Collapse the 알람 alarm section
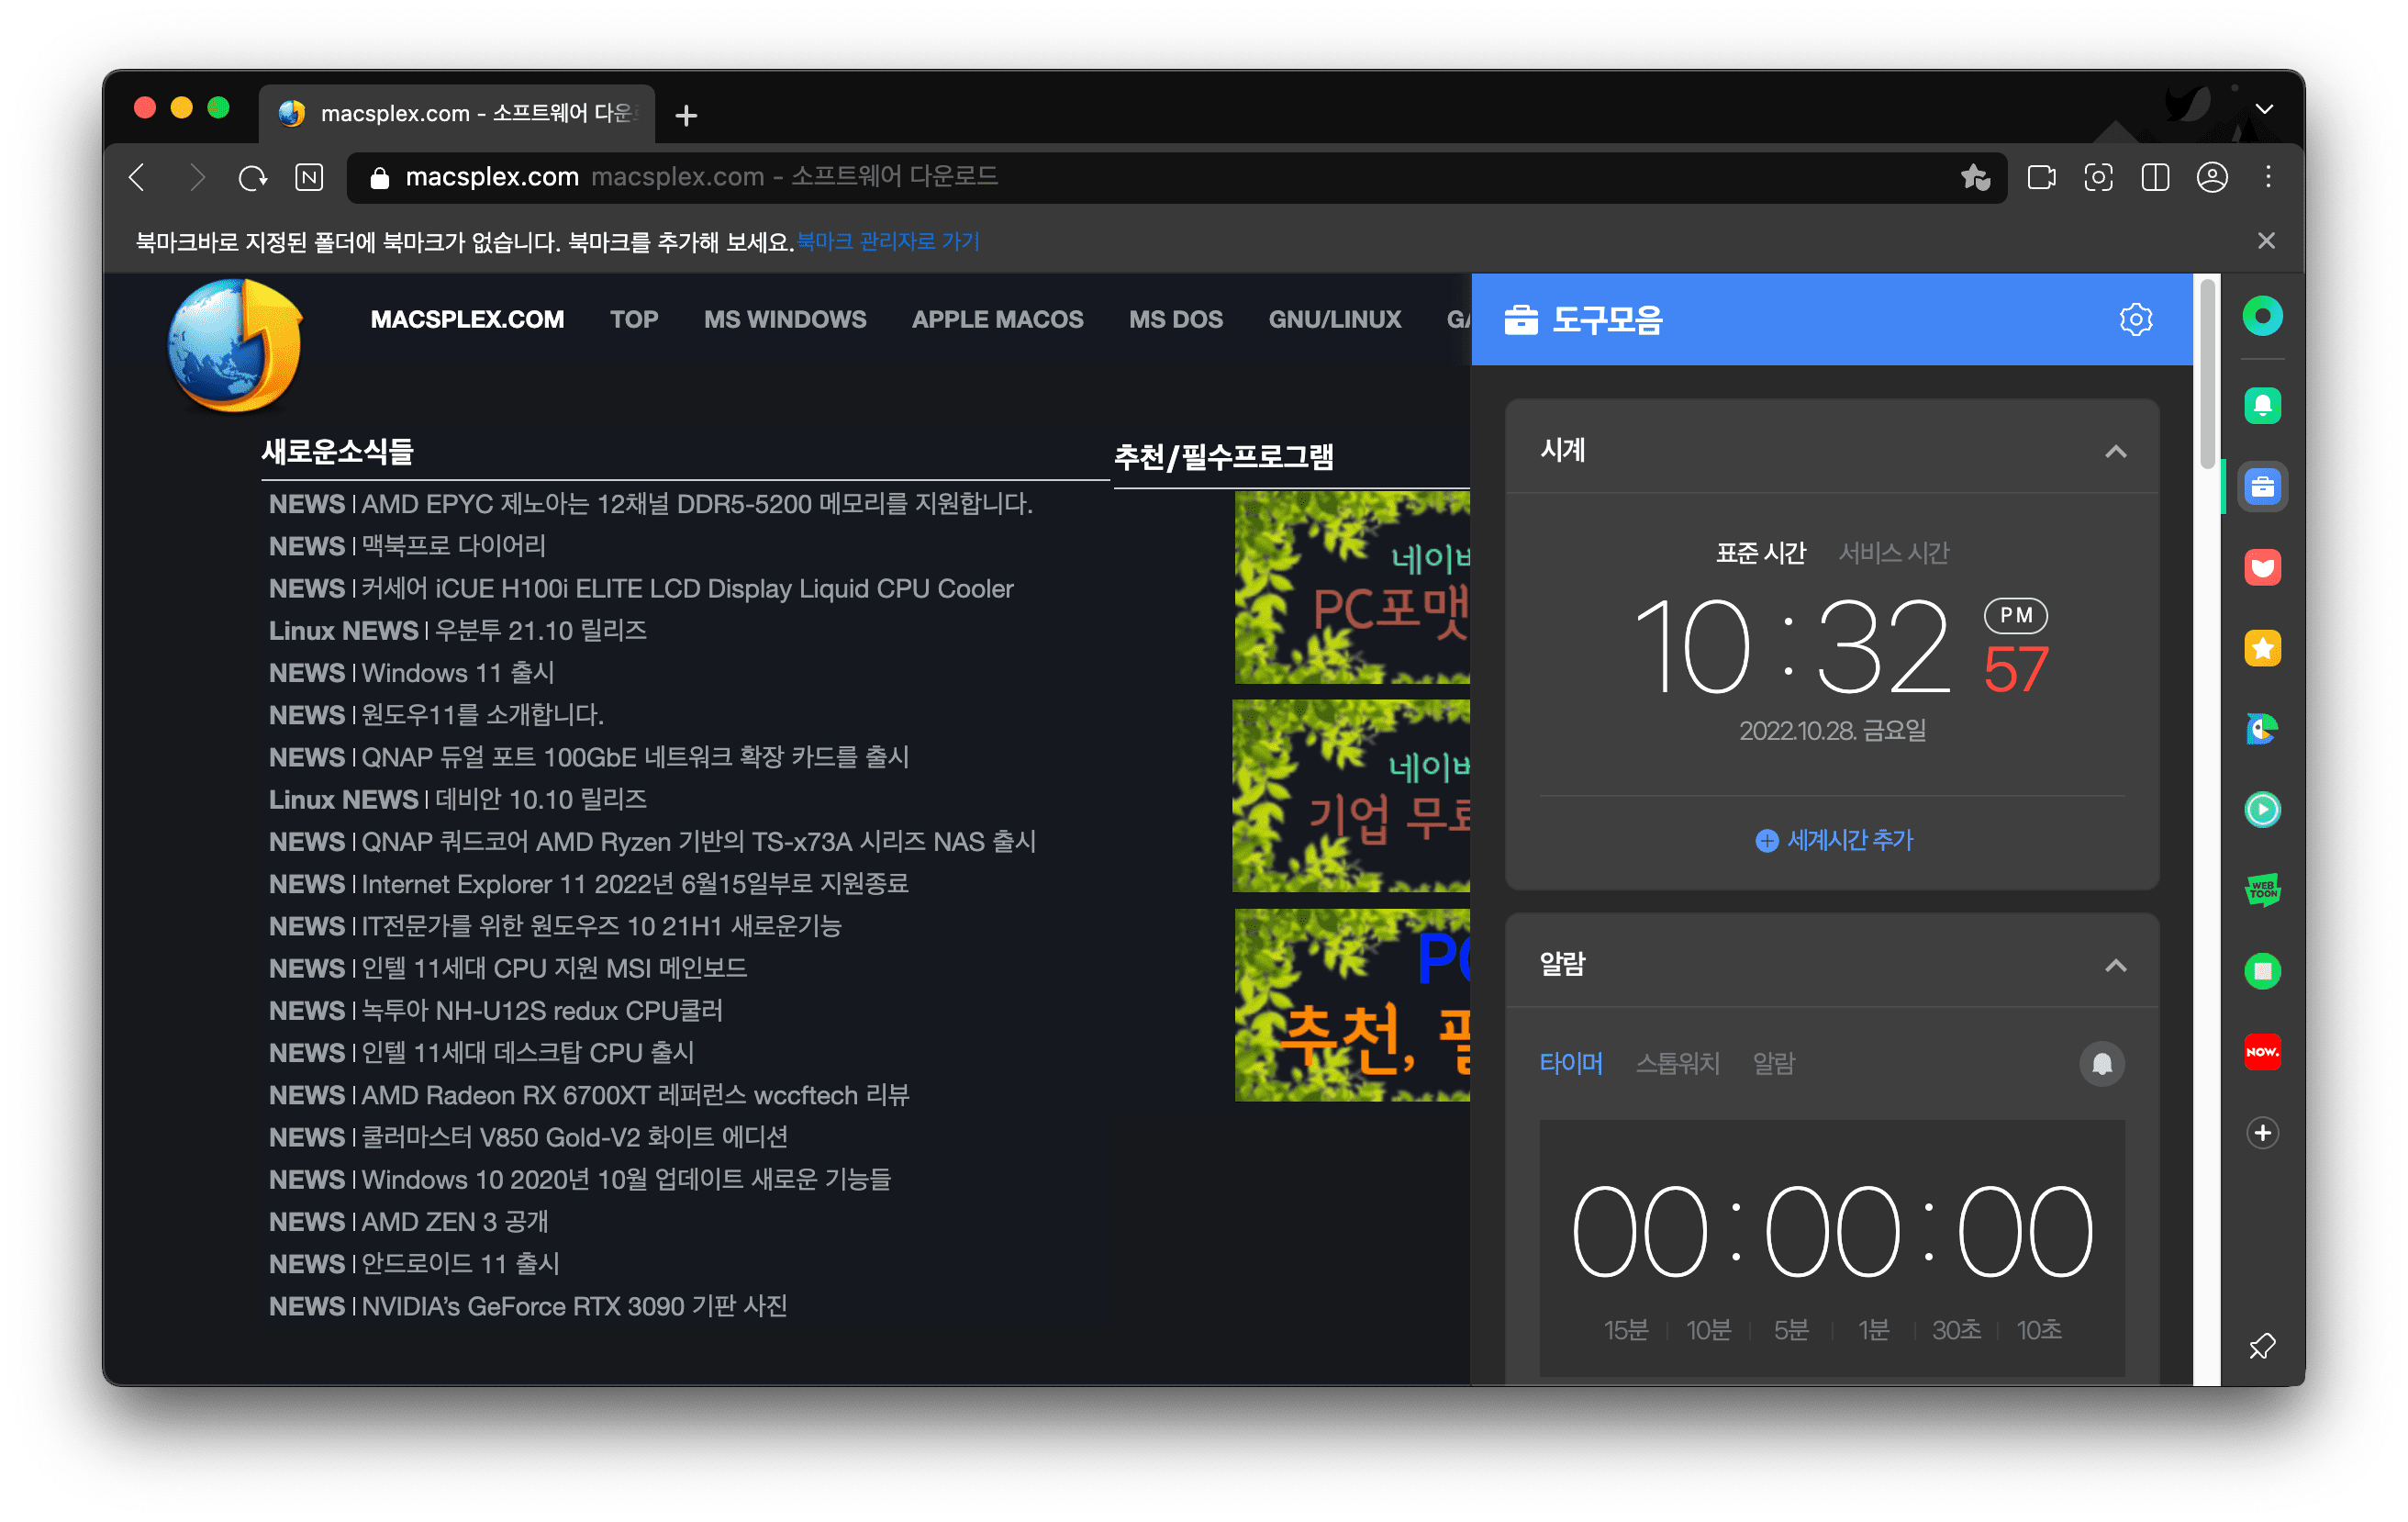Screen dimensions: 2408x1522 point(2115,965)
